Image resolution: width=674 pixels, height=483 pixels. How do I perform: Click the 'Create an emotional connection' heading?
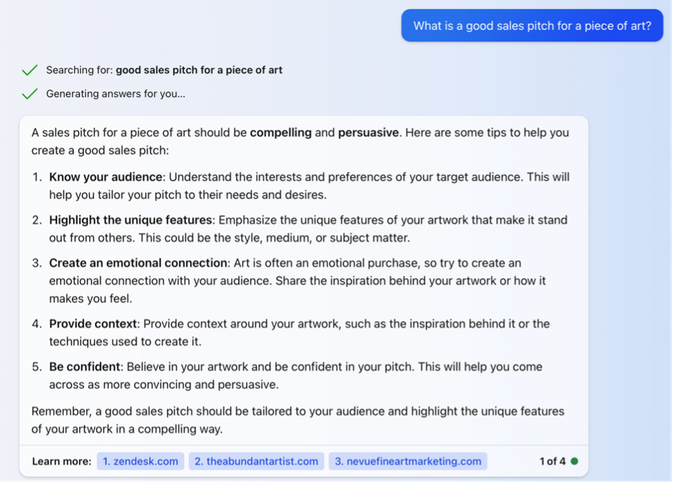tap(138, 263)
